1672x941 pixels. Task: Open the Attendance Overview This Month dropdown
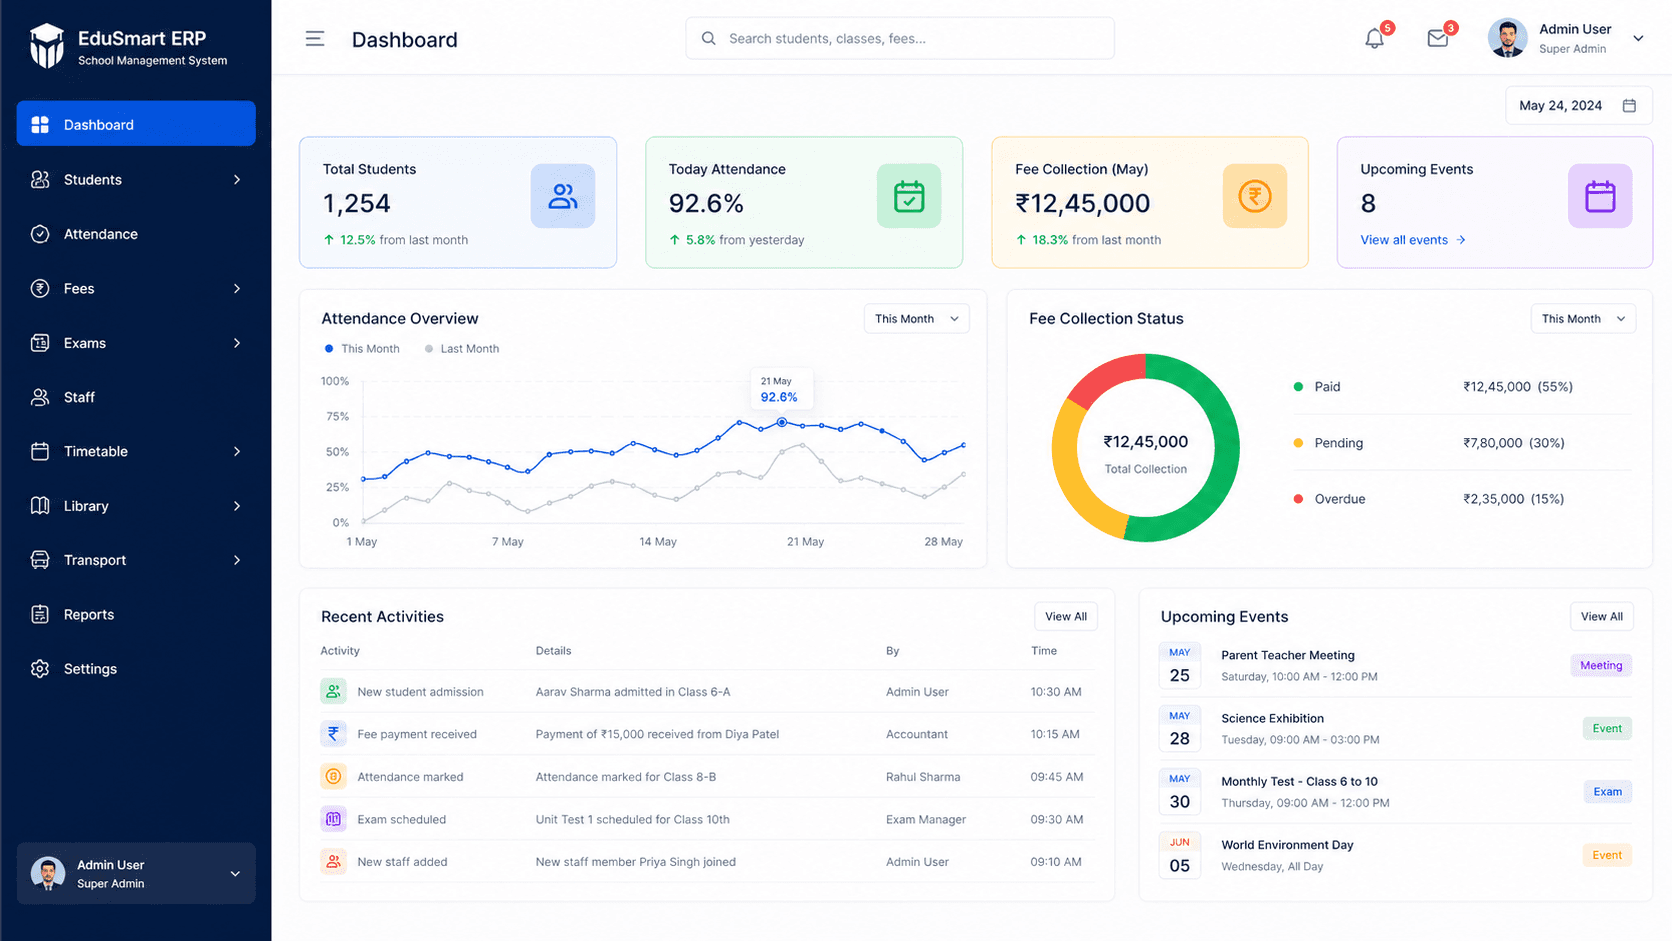916,319
